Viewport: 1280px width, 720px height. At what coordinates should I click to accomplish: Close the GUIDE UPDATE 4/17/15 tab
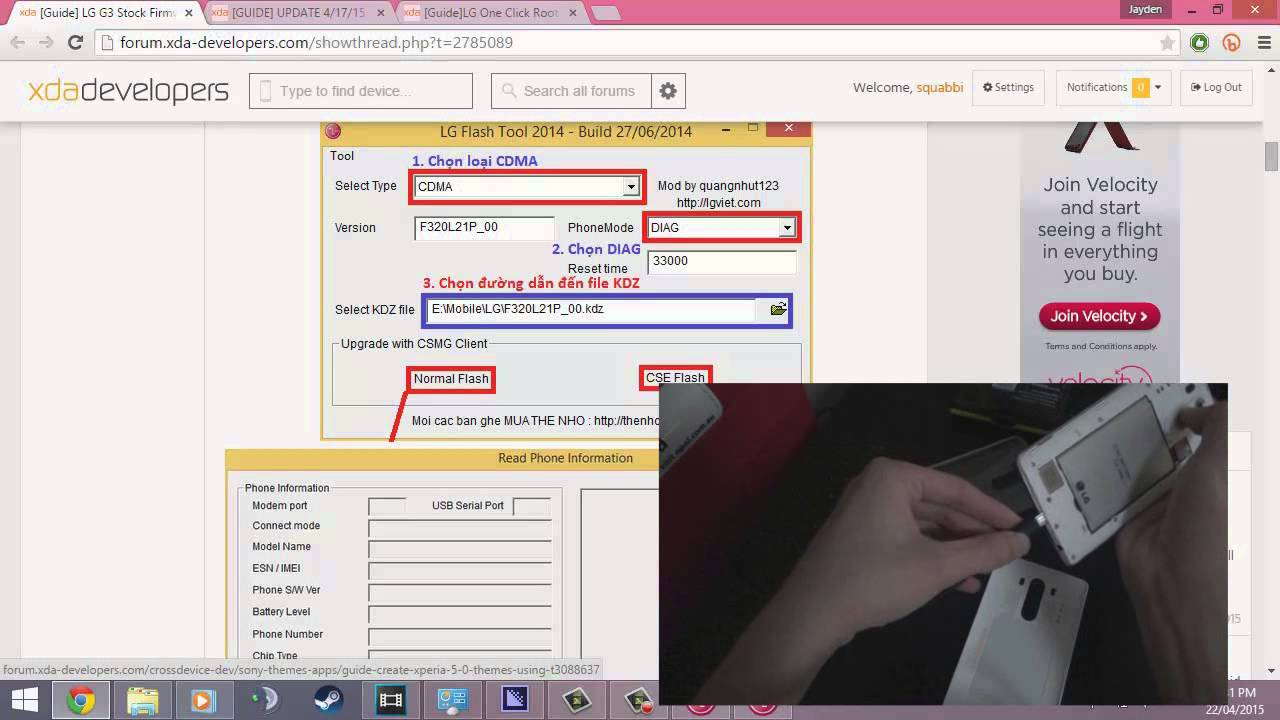(x=381, y=13)
